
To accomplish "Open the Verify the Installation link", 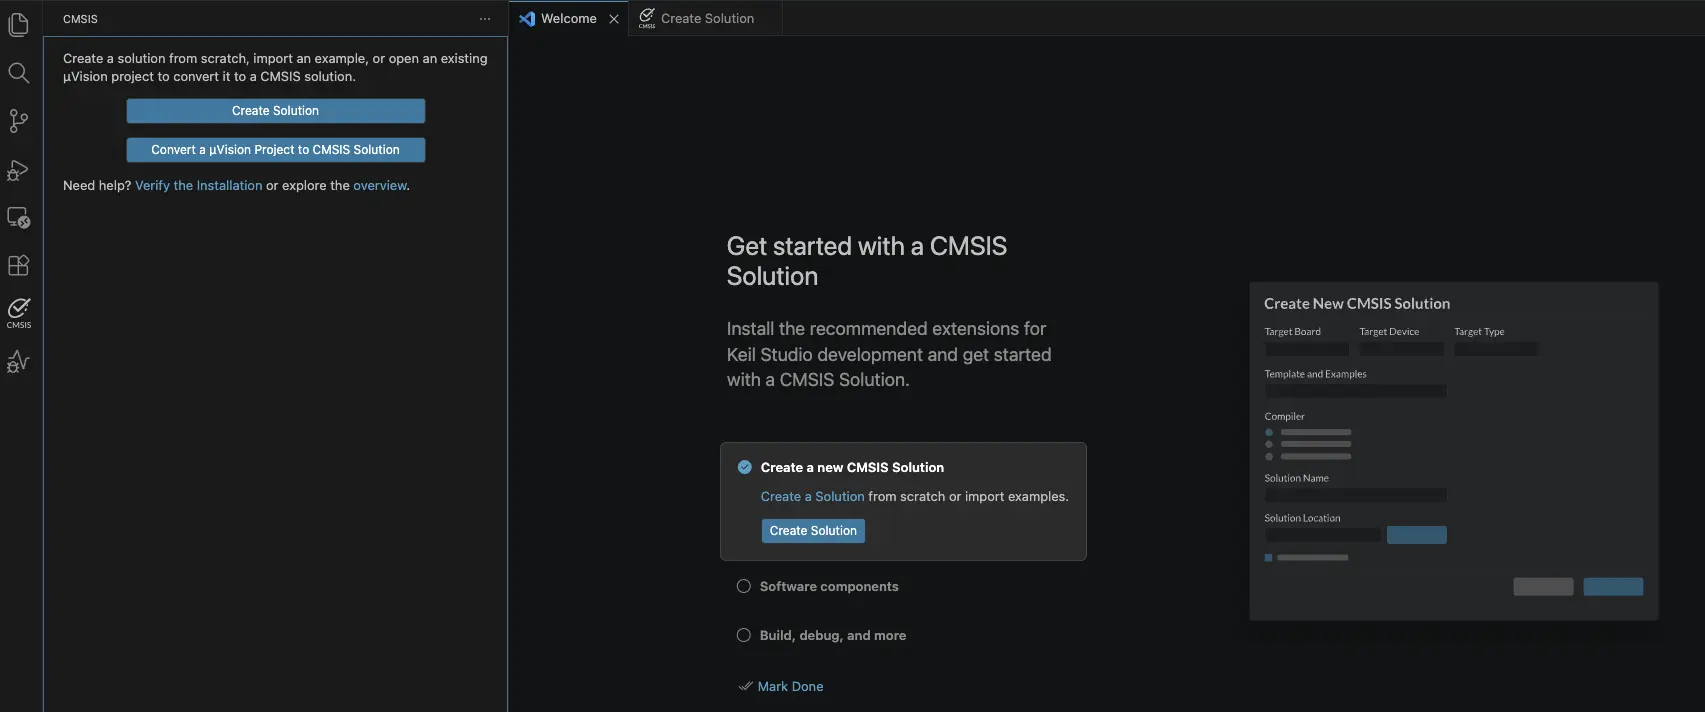I will [199, 186].
